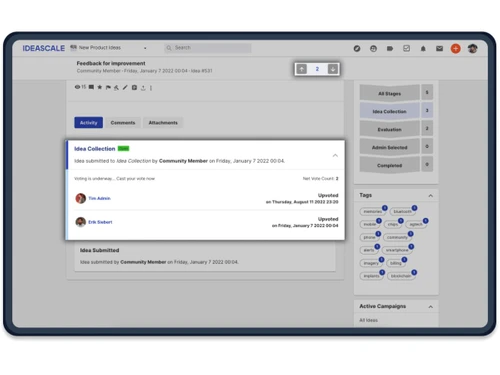Filter by the billing tag
500x375 pixels.
point(396,263)
